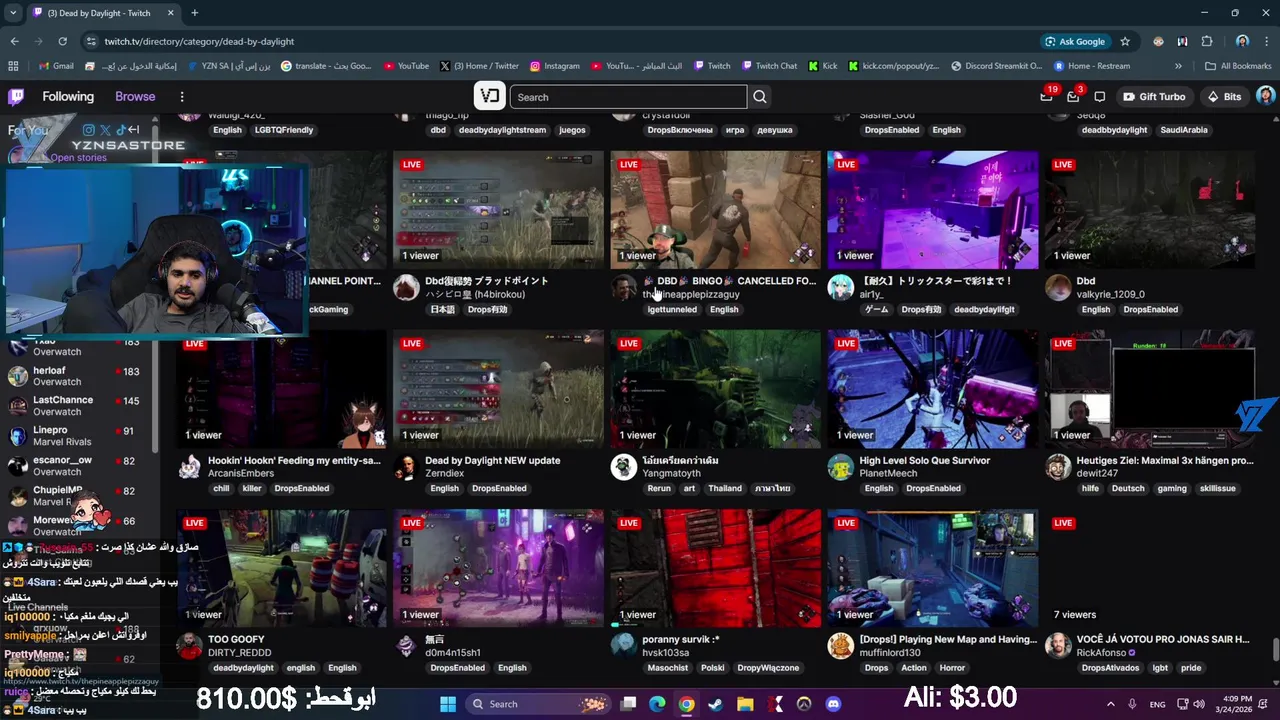This screenshot has width=1280, height=720.
Task: Click the Bits button
Action: pos(1225,97)
